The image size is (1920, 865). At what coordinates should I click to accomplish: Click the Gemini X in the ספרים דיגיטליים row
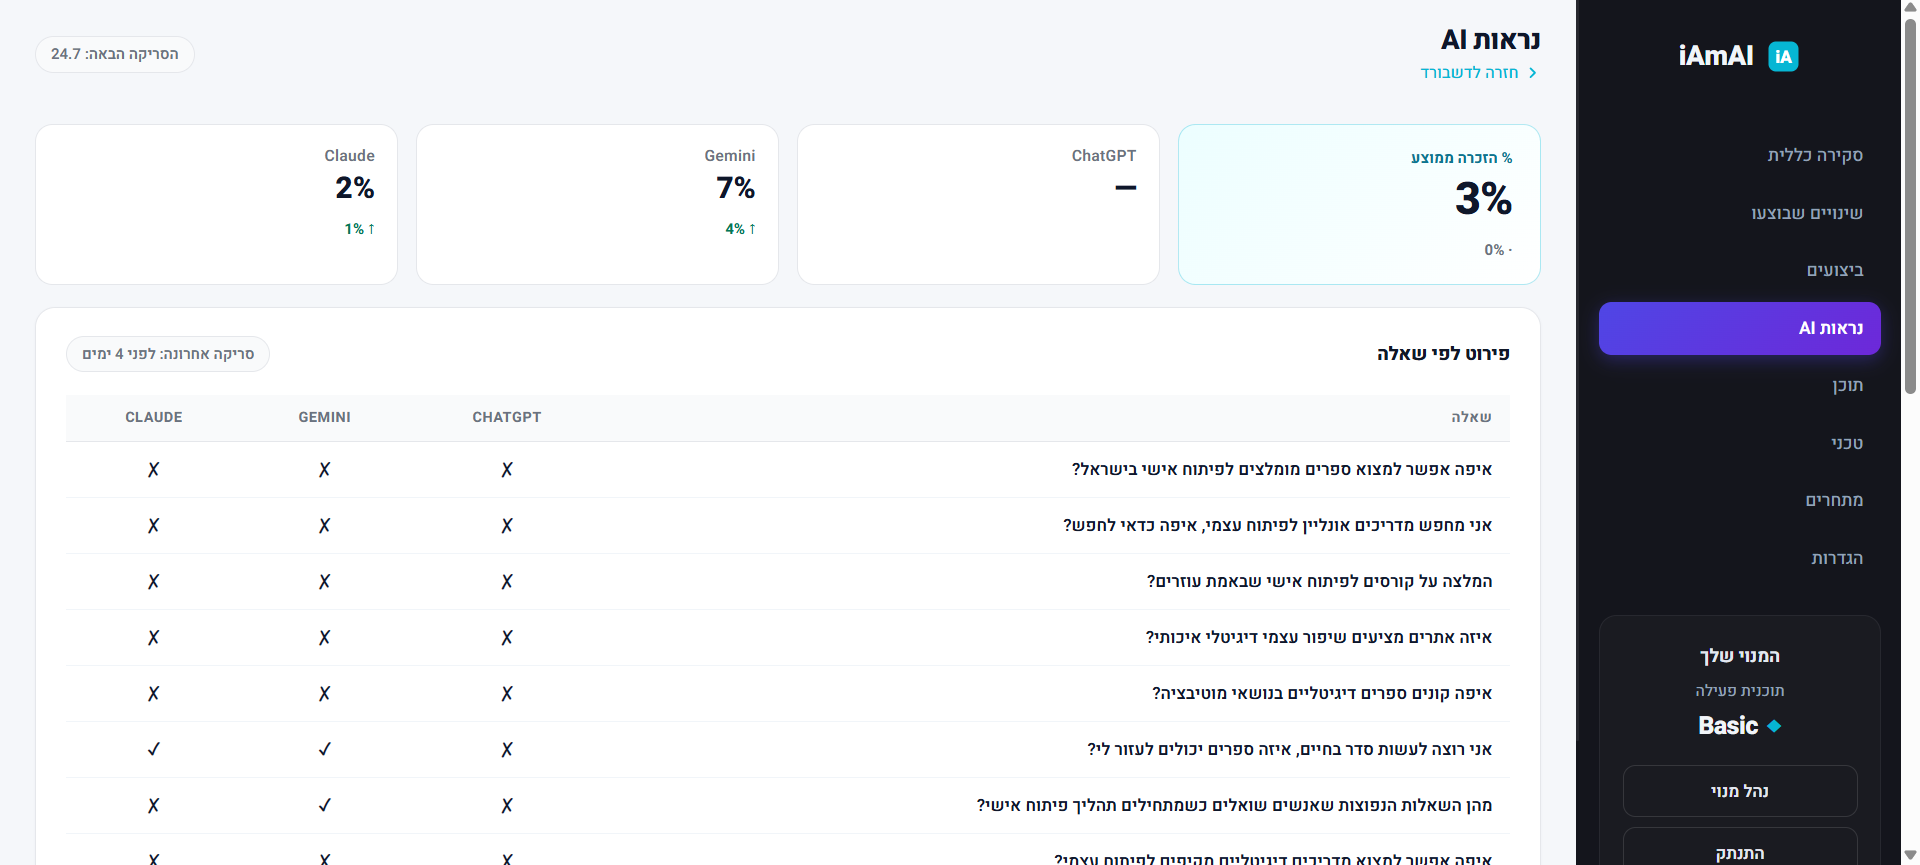click(324, 693)
